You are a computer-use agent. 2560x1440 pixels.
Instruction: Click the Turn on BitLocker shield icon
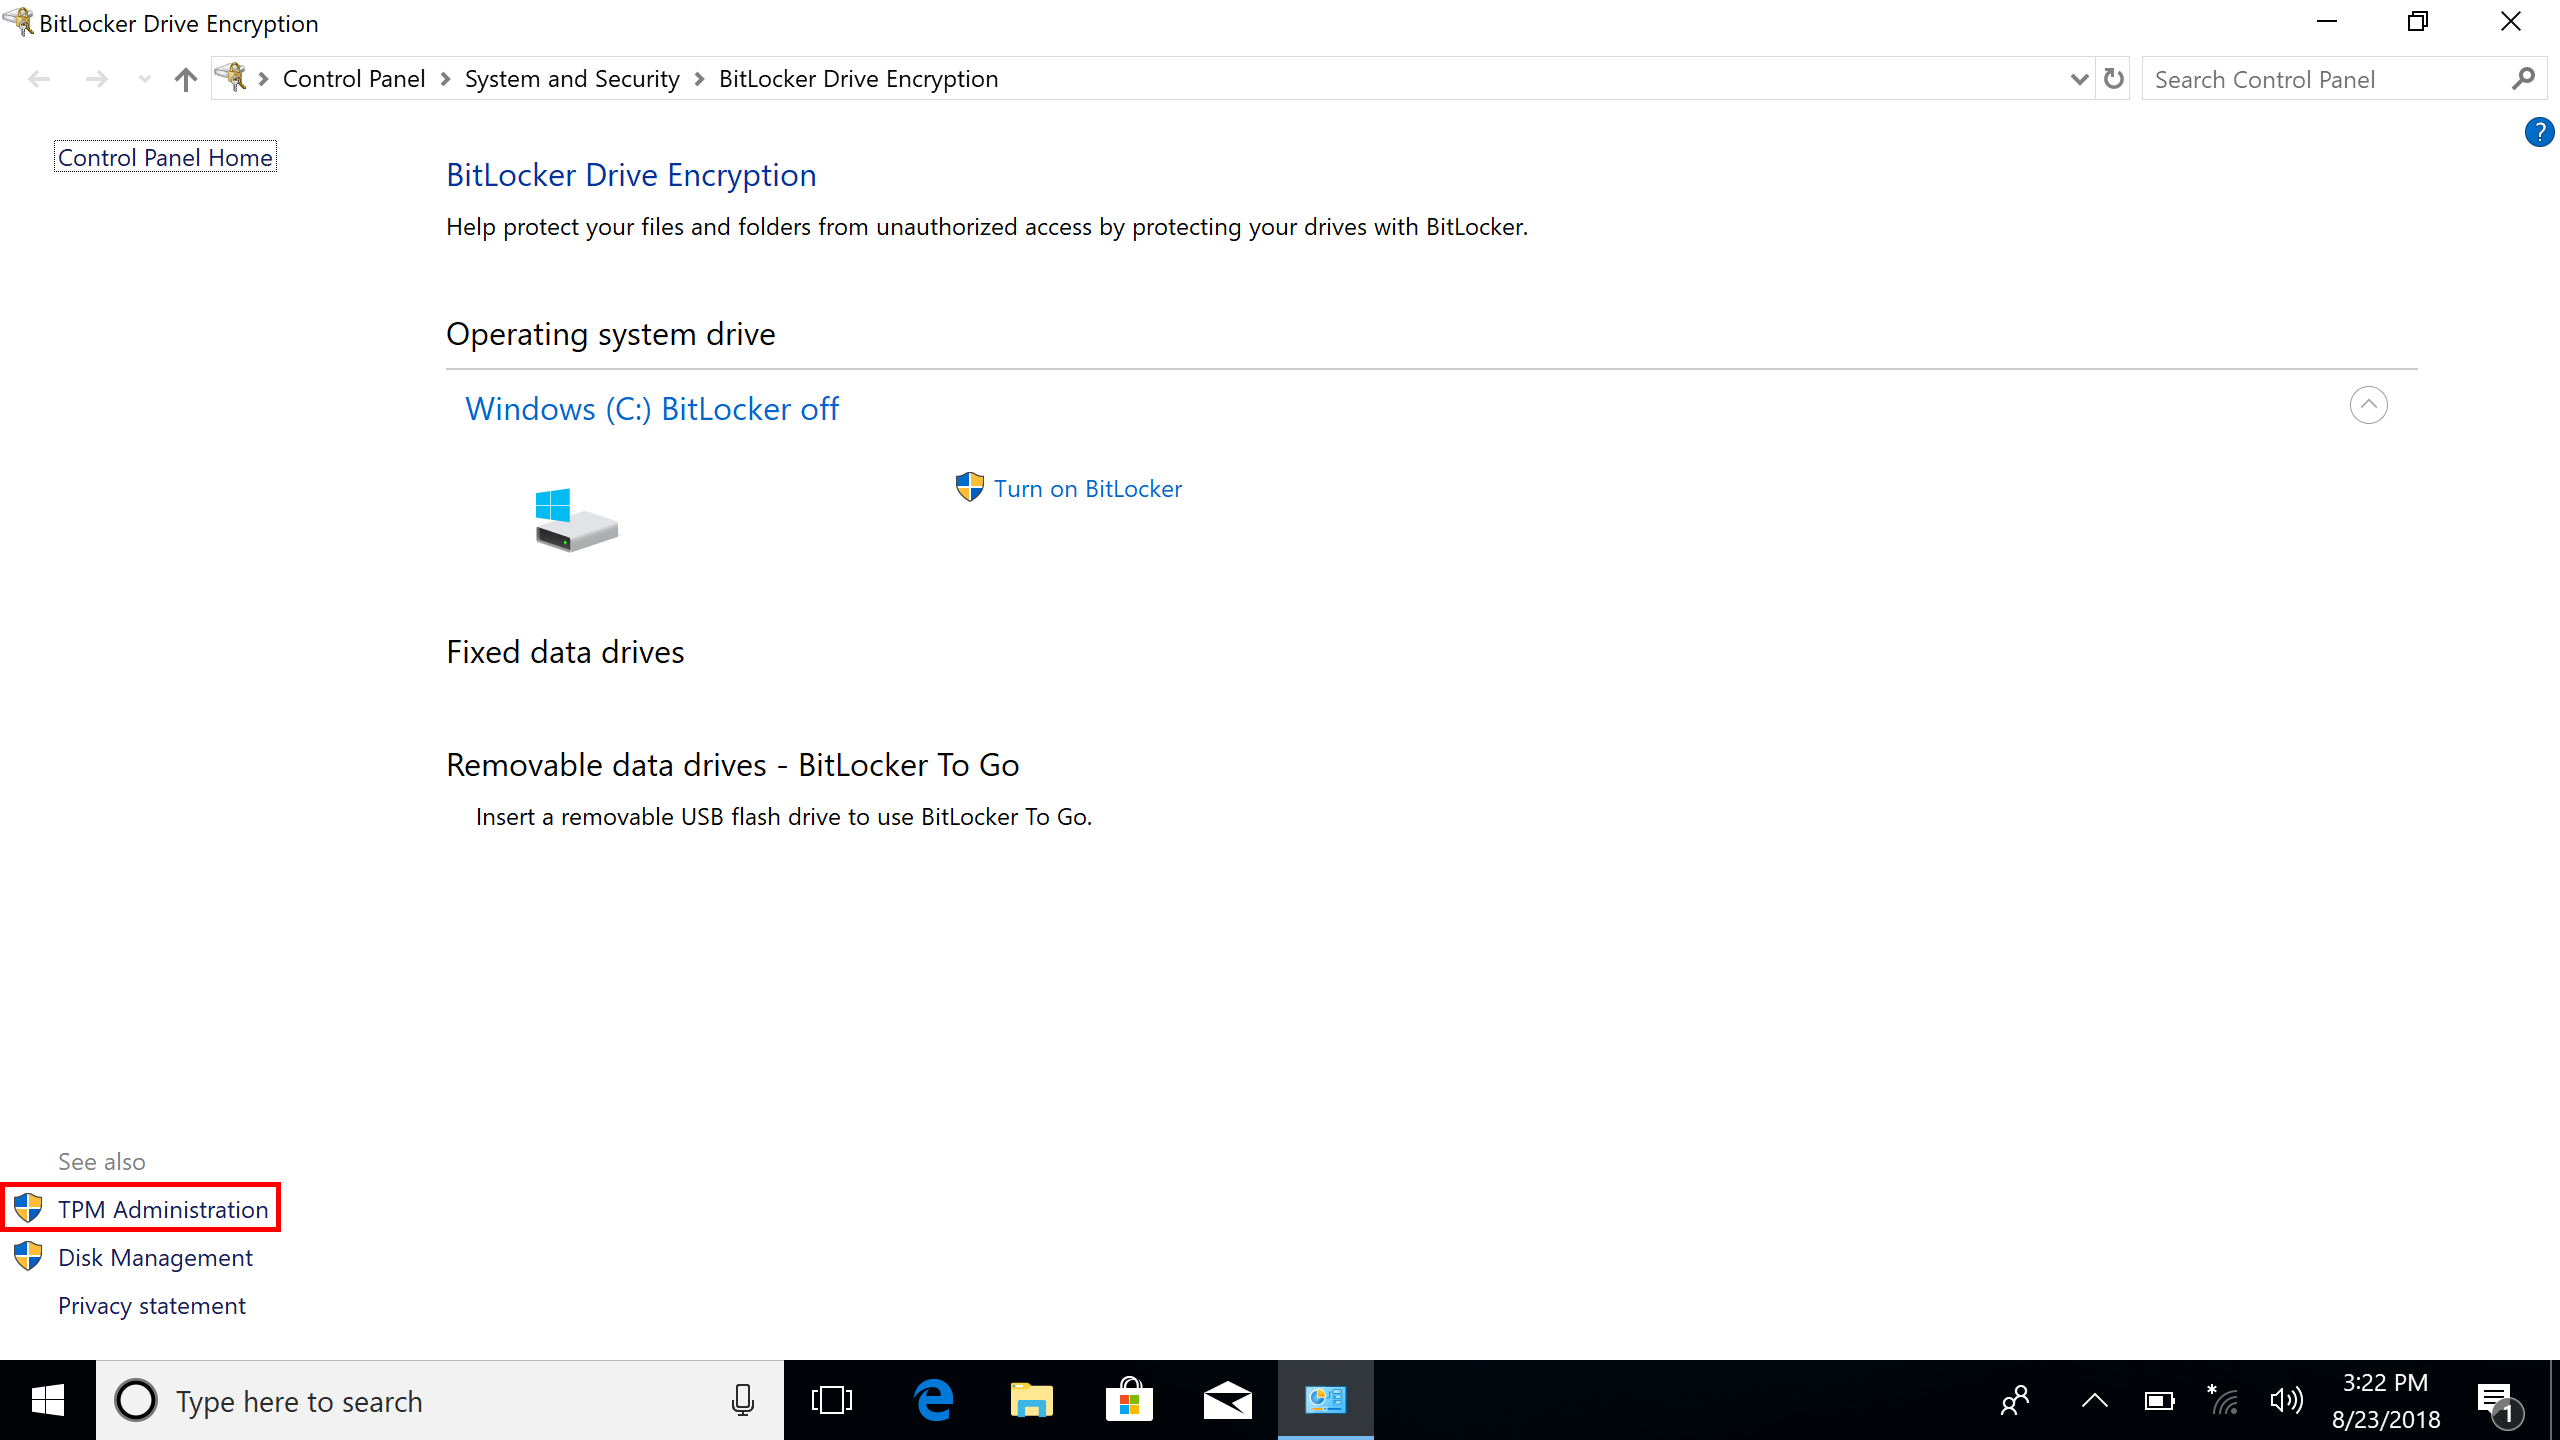point(971,489)
